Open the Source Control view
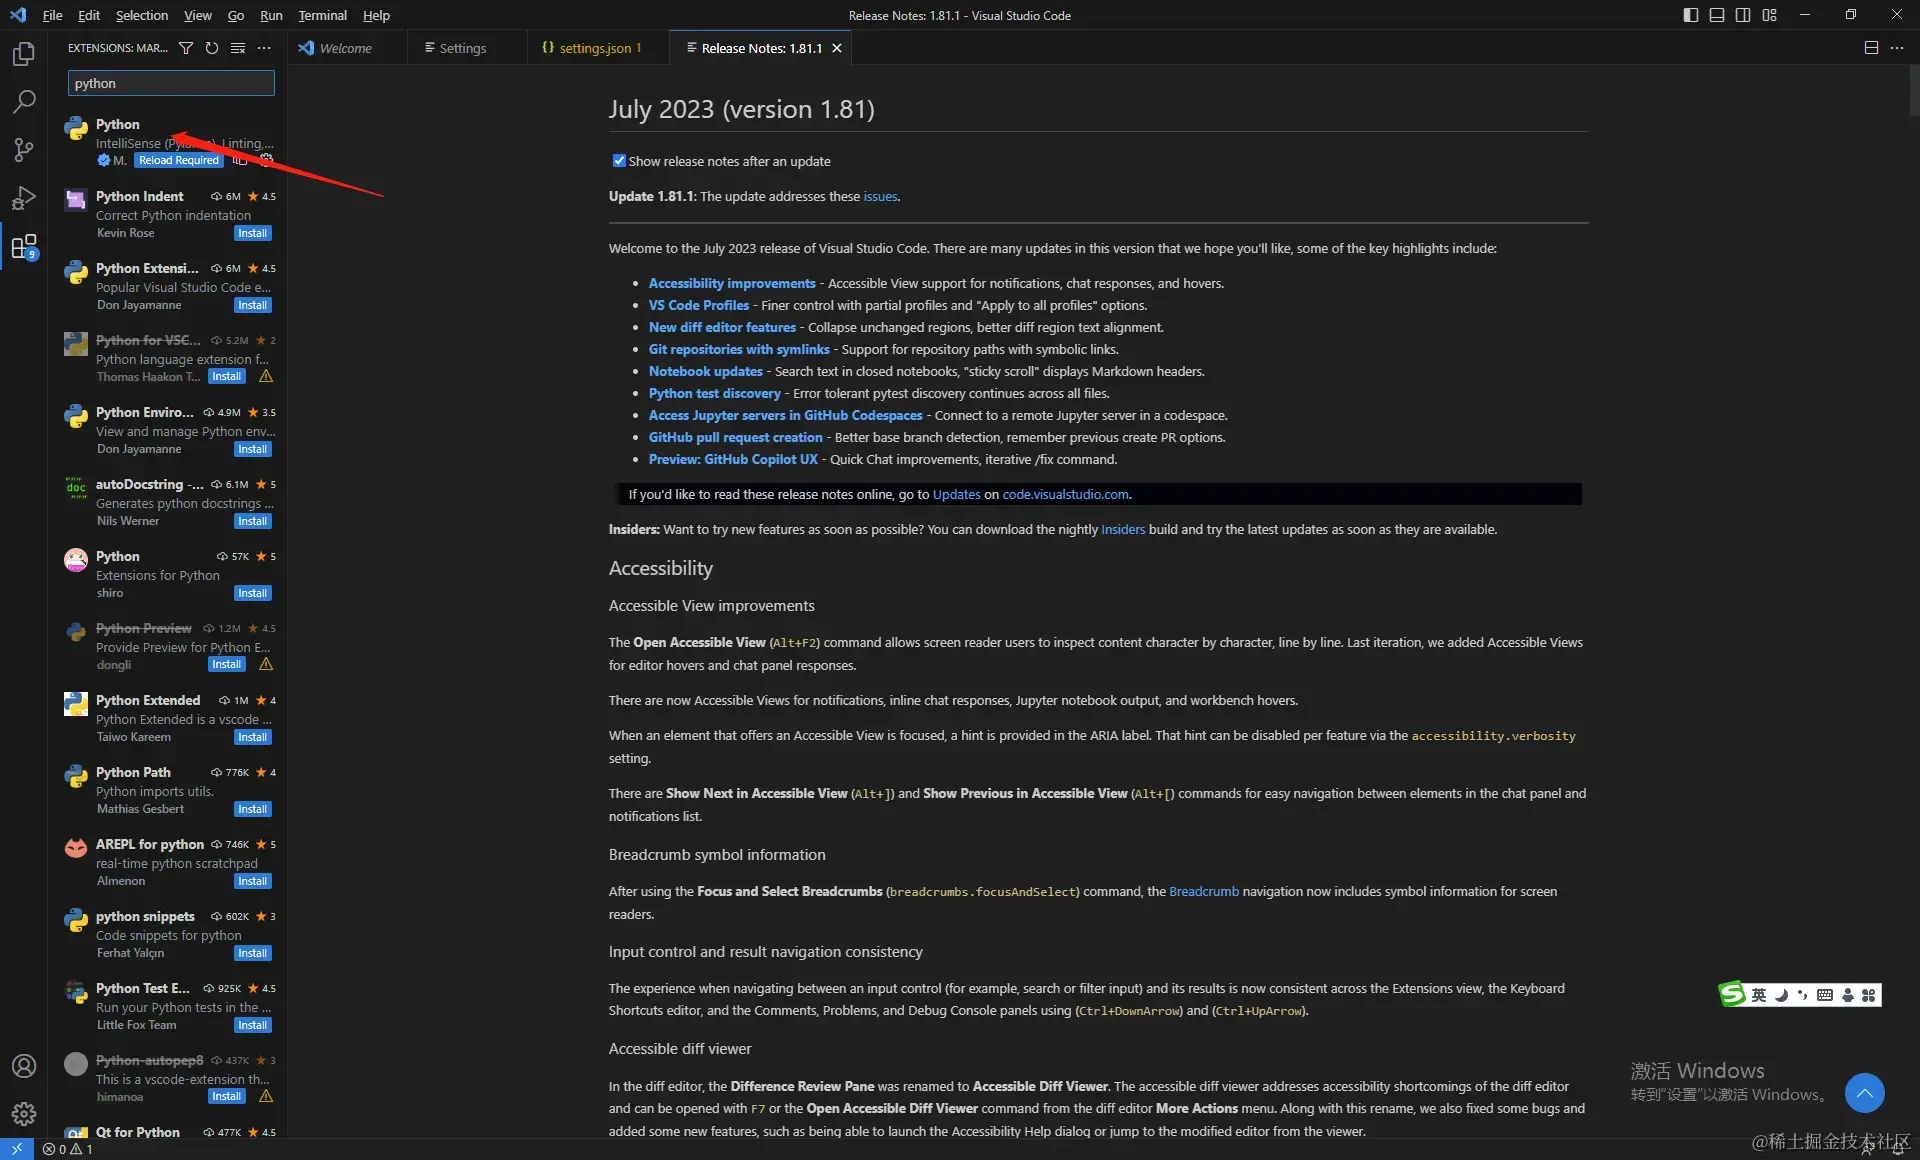Viewport: 1920px width, 1160px height. 24,150
